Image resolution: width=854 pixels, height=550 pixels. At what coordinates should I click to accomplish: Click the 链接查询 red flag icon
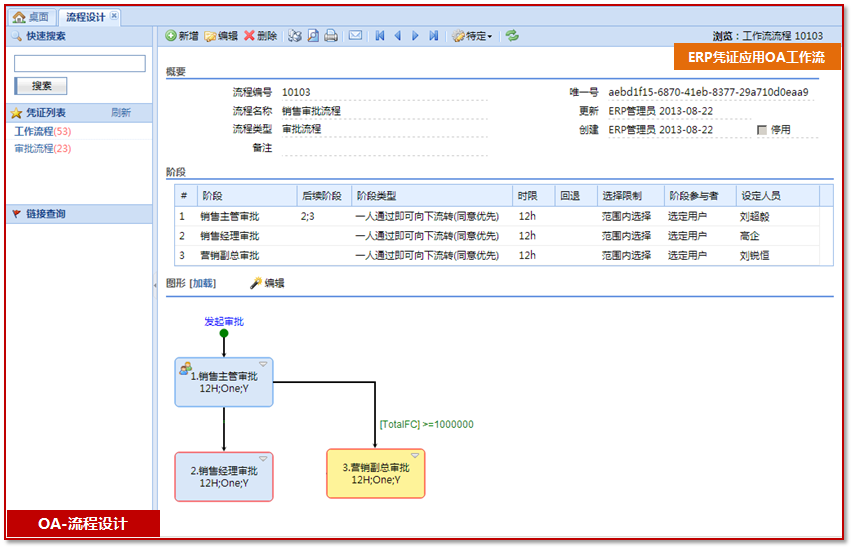point(16,213)
